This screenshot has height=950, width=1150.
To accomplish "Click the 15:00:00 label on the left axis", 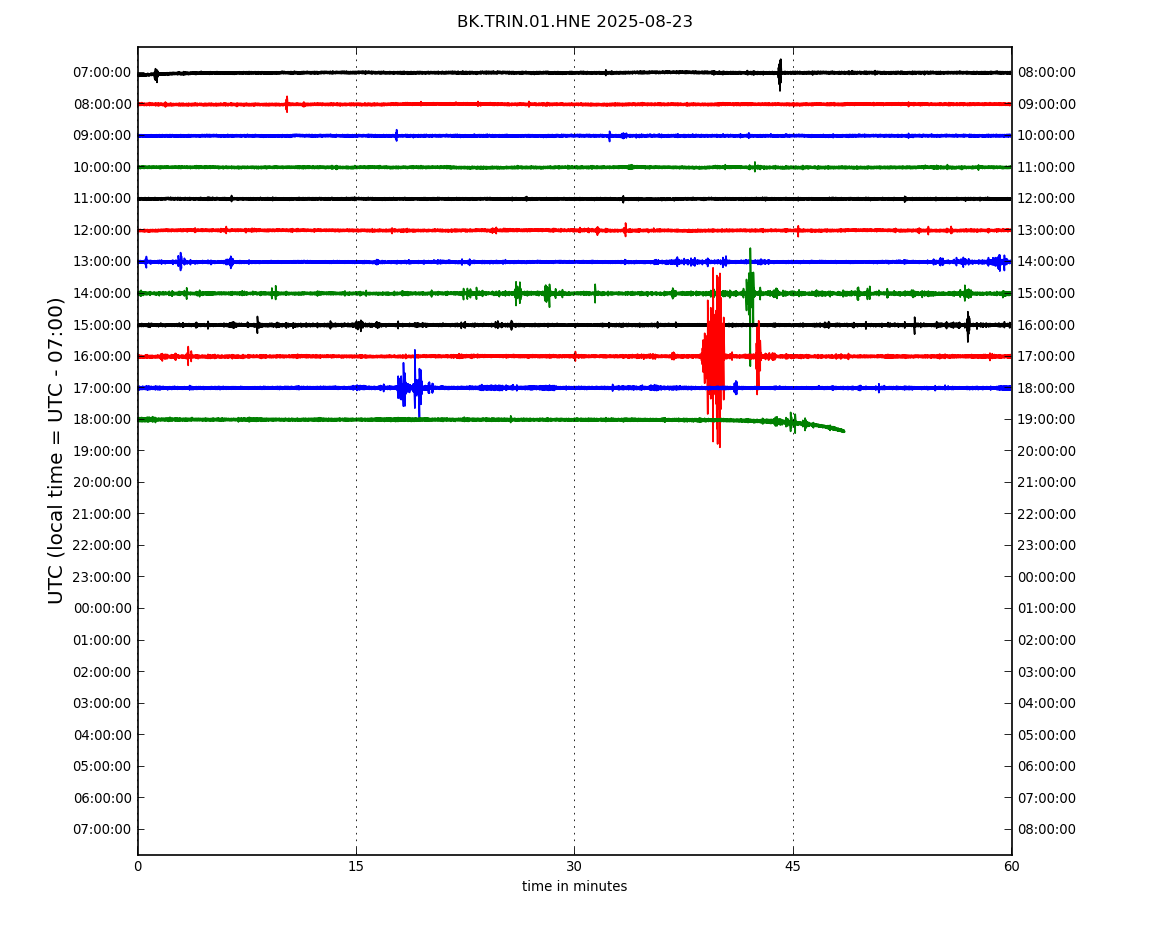I will click(102, 325).
